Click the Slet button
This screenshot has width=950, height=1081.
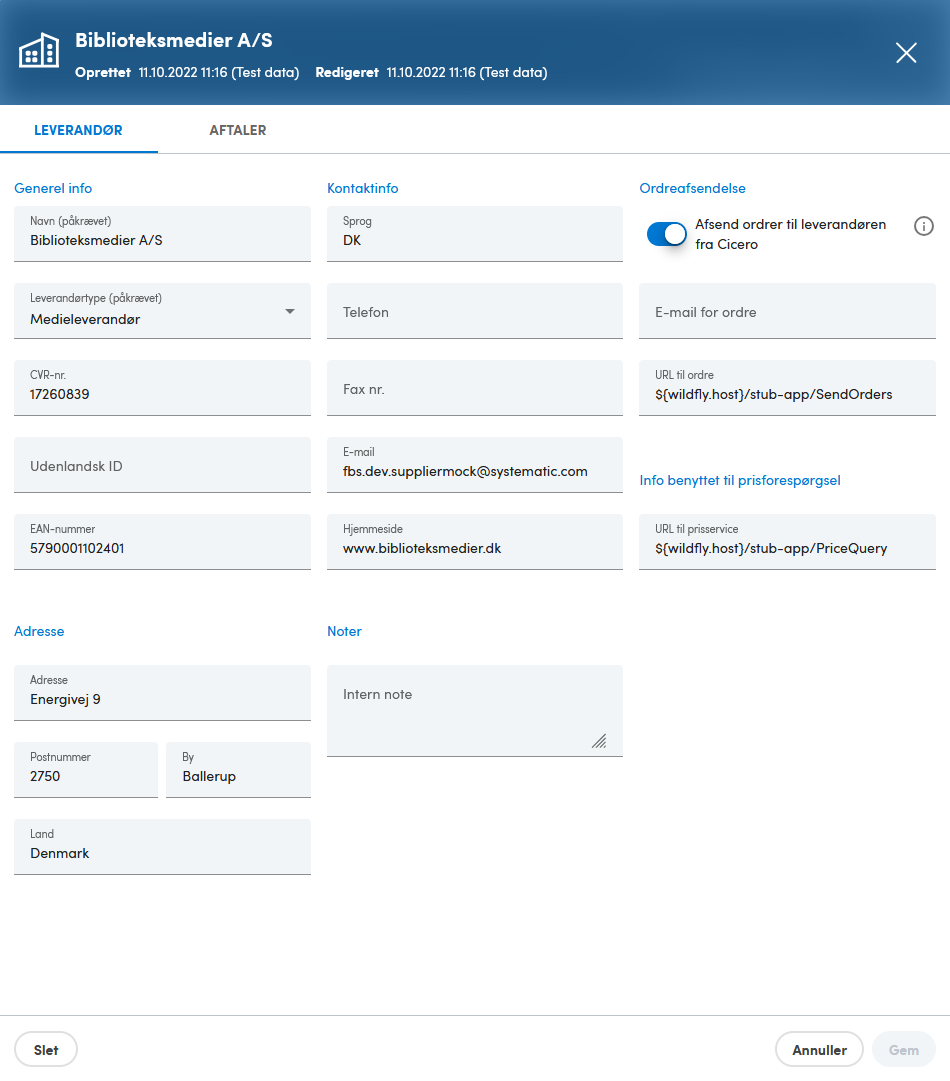pos(46,1050)
